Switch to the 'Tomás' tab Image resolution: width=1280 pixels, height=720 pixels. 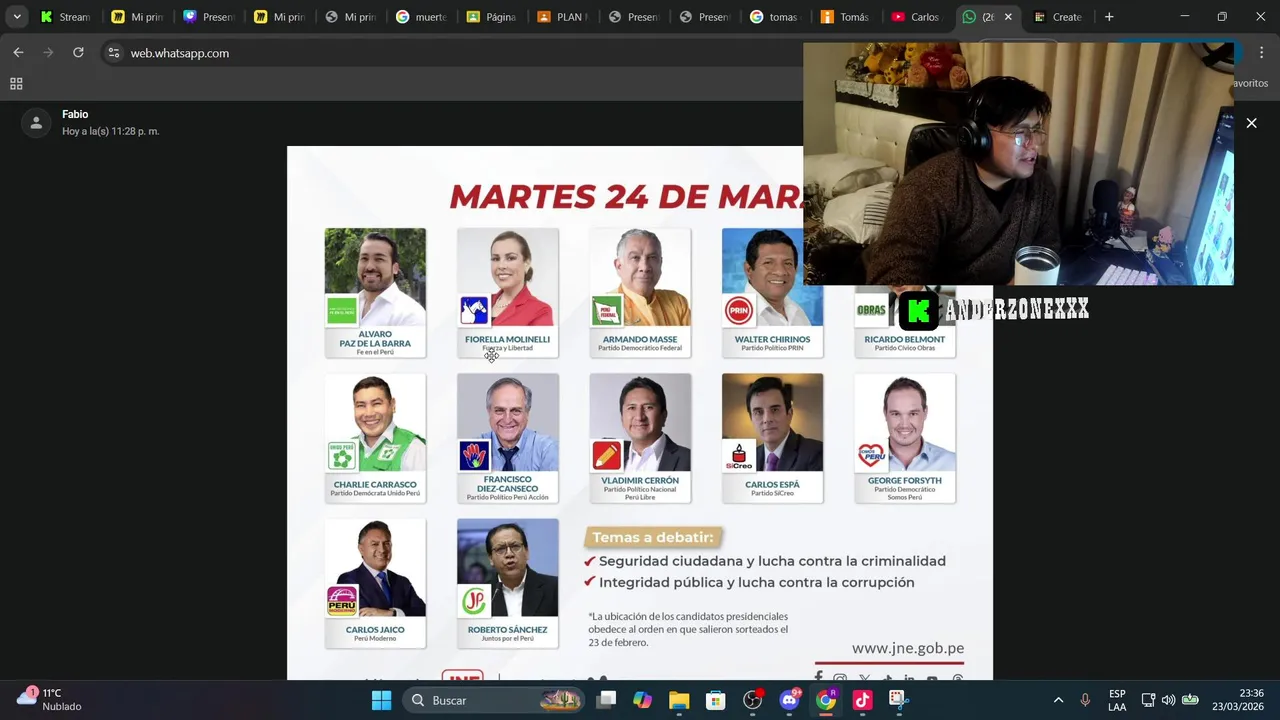849,17
